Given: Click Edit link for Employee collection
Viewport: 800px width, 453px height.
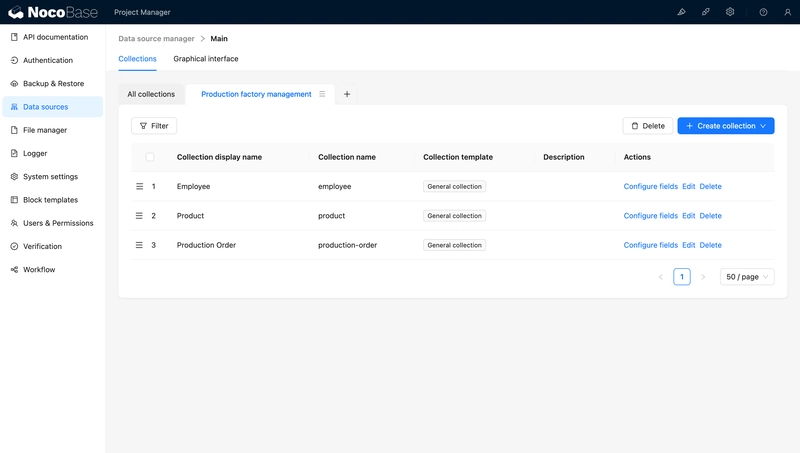Looking at the screenshot, I should pyautogui.click(x=688, y=186).
